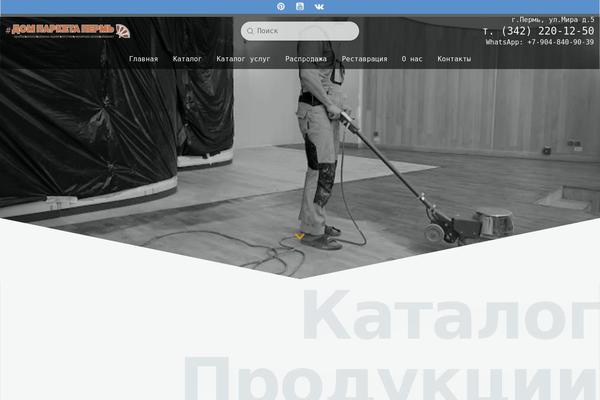Click the WhatsApp number +7-904-840-90-39
This screenshot has width=600, height=400.
(x=540, y=42)
